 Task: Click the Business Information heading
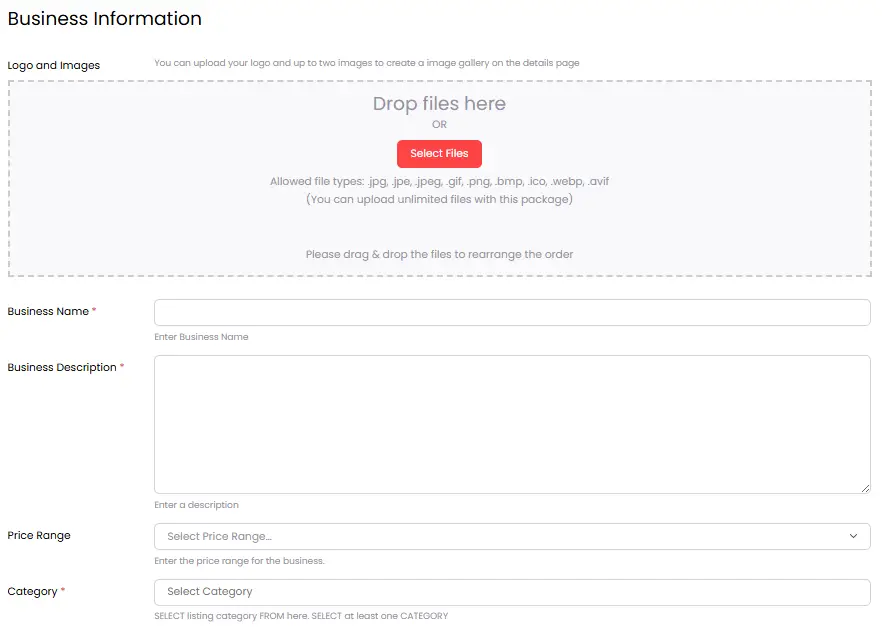105,19
